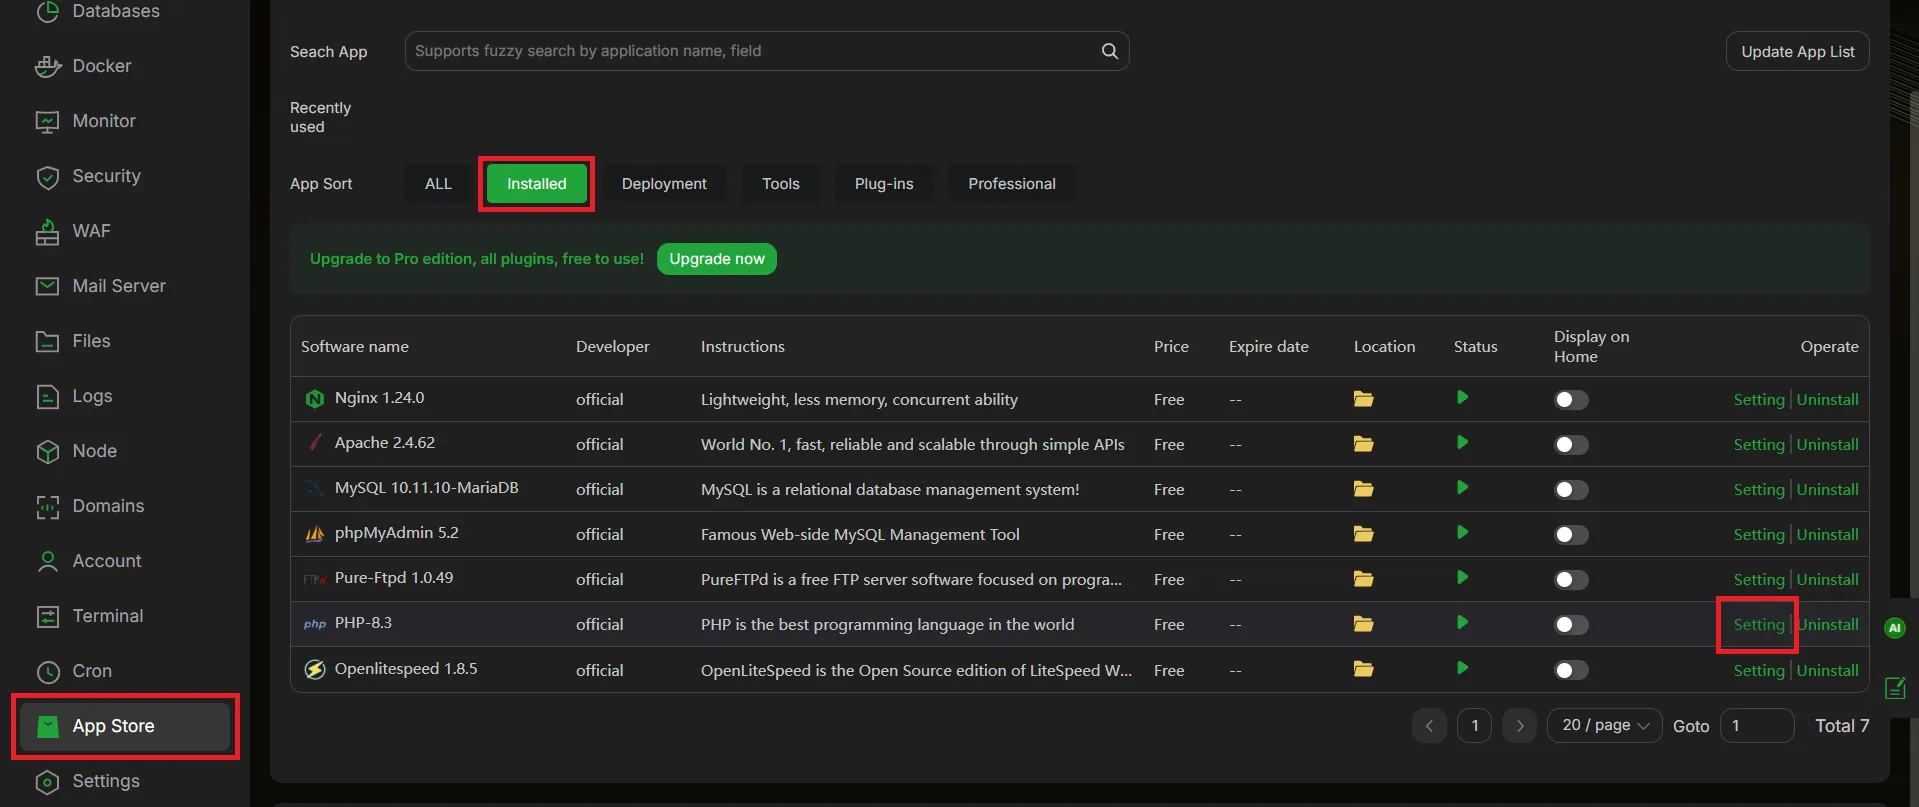Click the feedback note floating icon
The height and width of the screenshot is (807, 1919).
(1895, 688)
